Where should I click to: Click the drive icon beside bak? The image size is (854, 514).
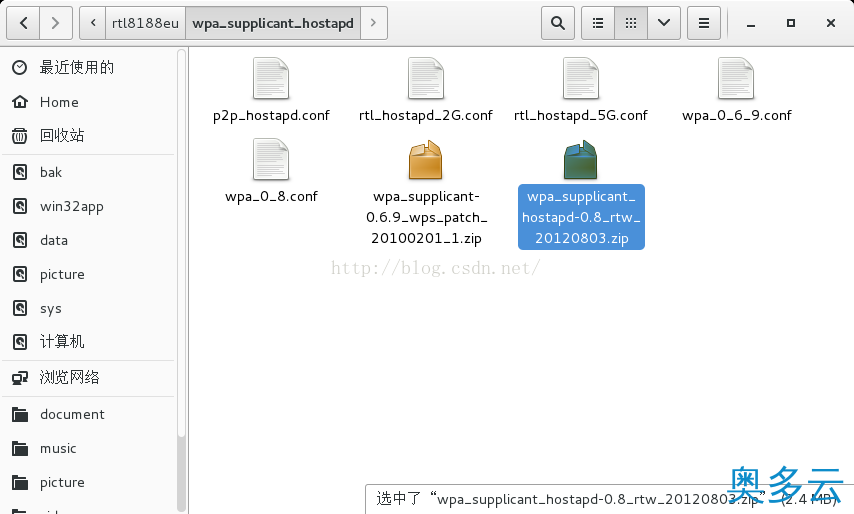[x=20, y=173]
